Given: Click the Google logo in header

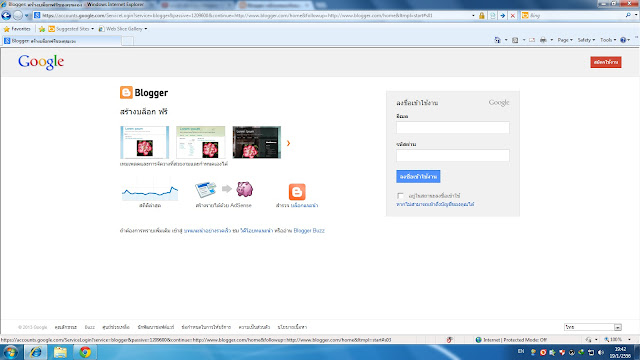Looking at the screenshot, I should pos(41,62).
